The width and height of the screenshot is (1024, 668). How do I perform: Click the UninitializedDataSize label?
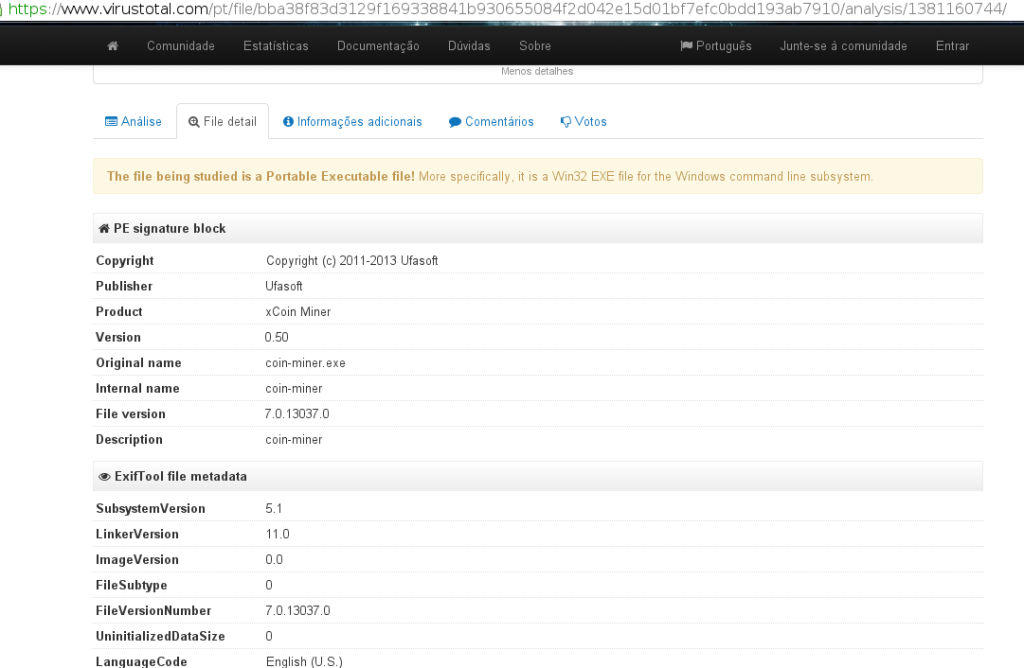(x=160, y=636)
